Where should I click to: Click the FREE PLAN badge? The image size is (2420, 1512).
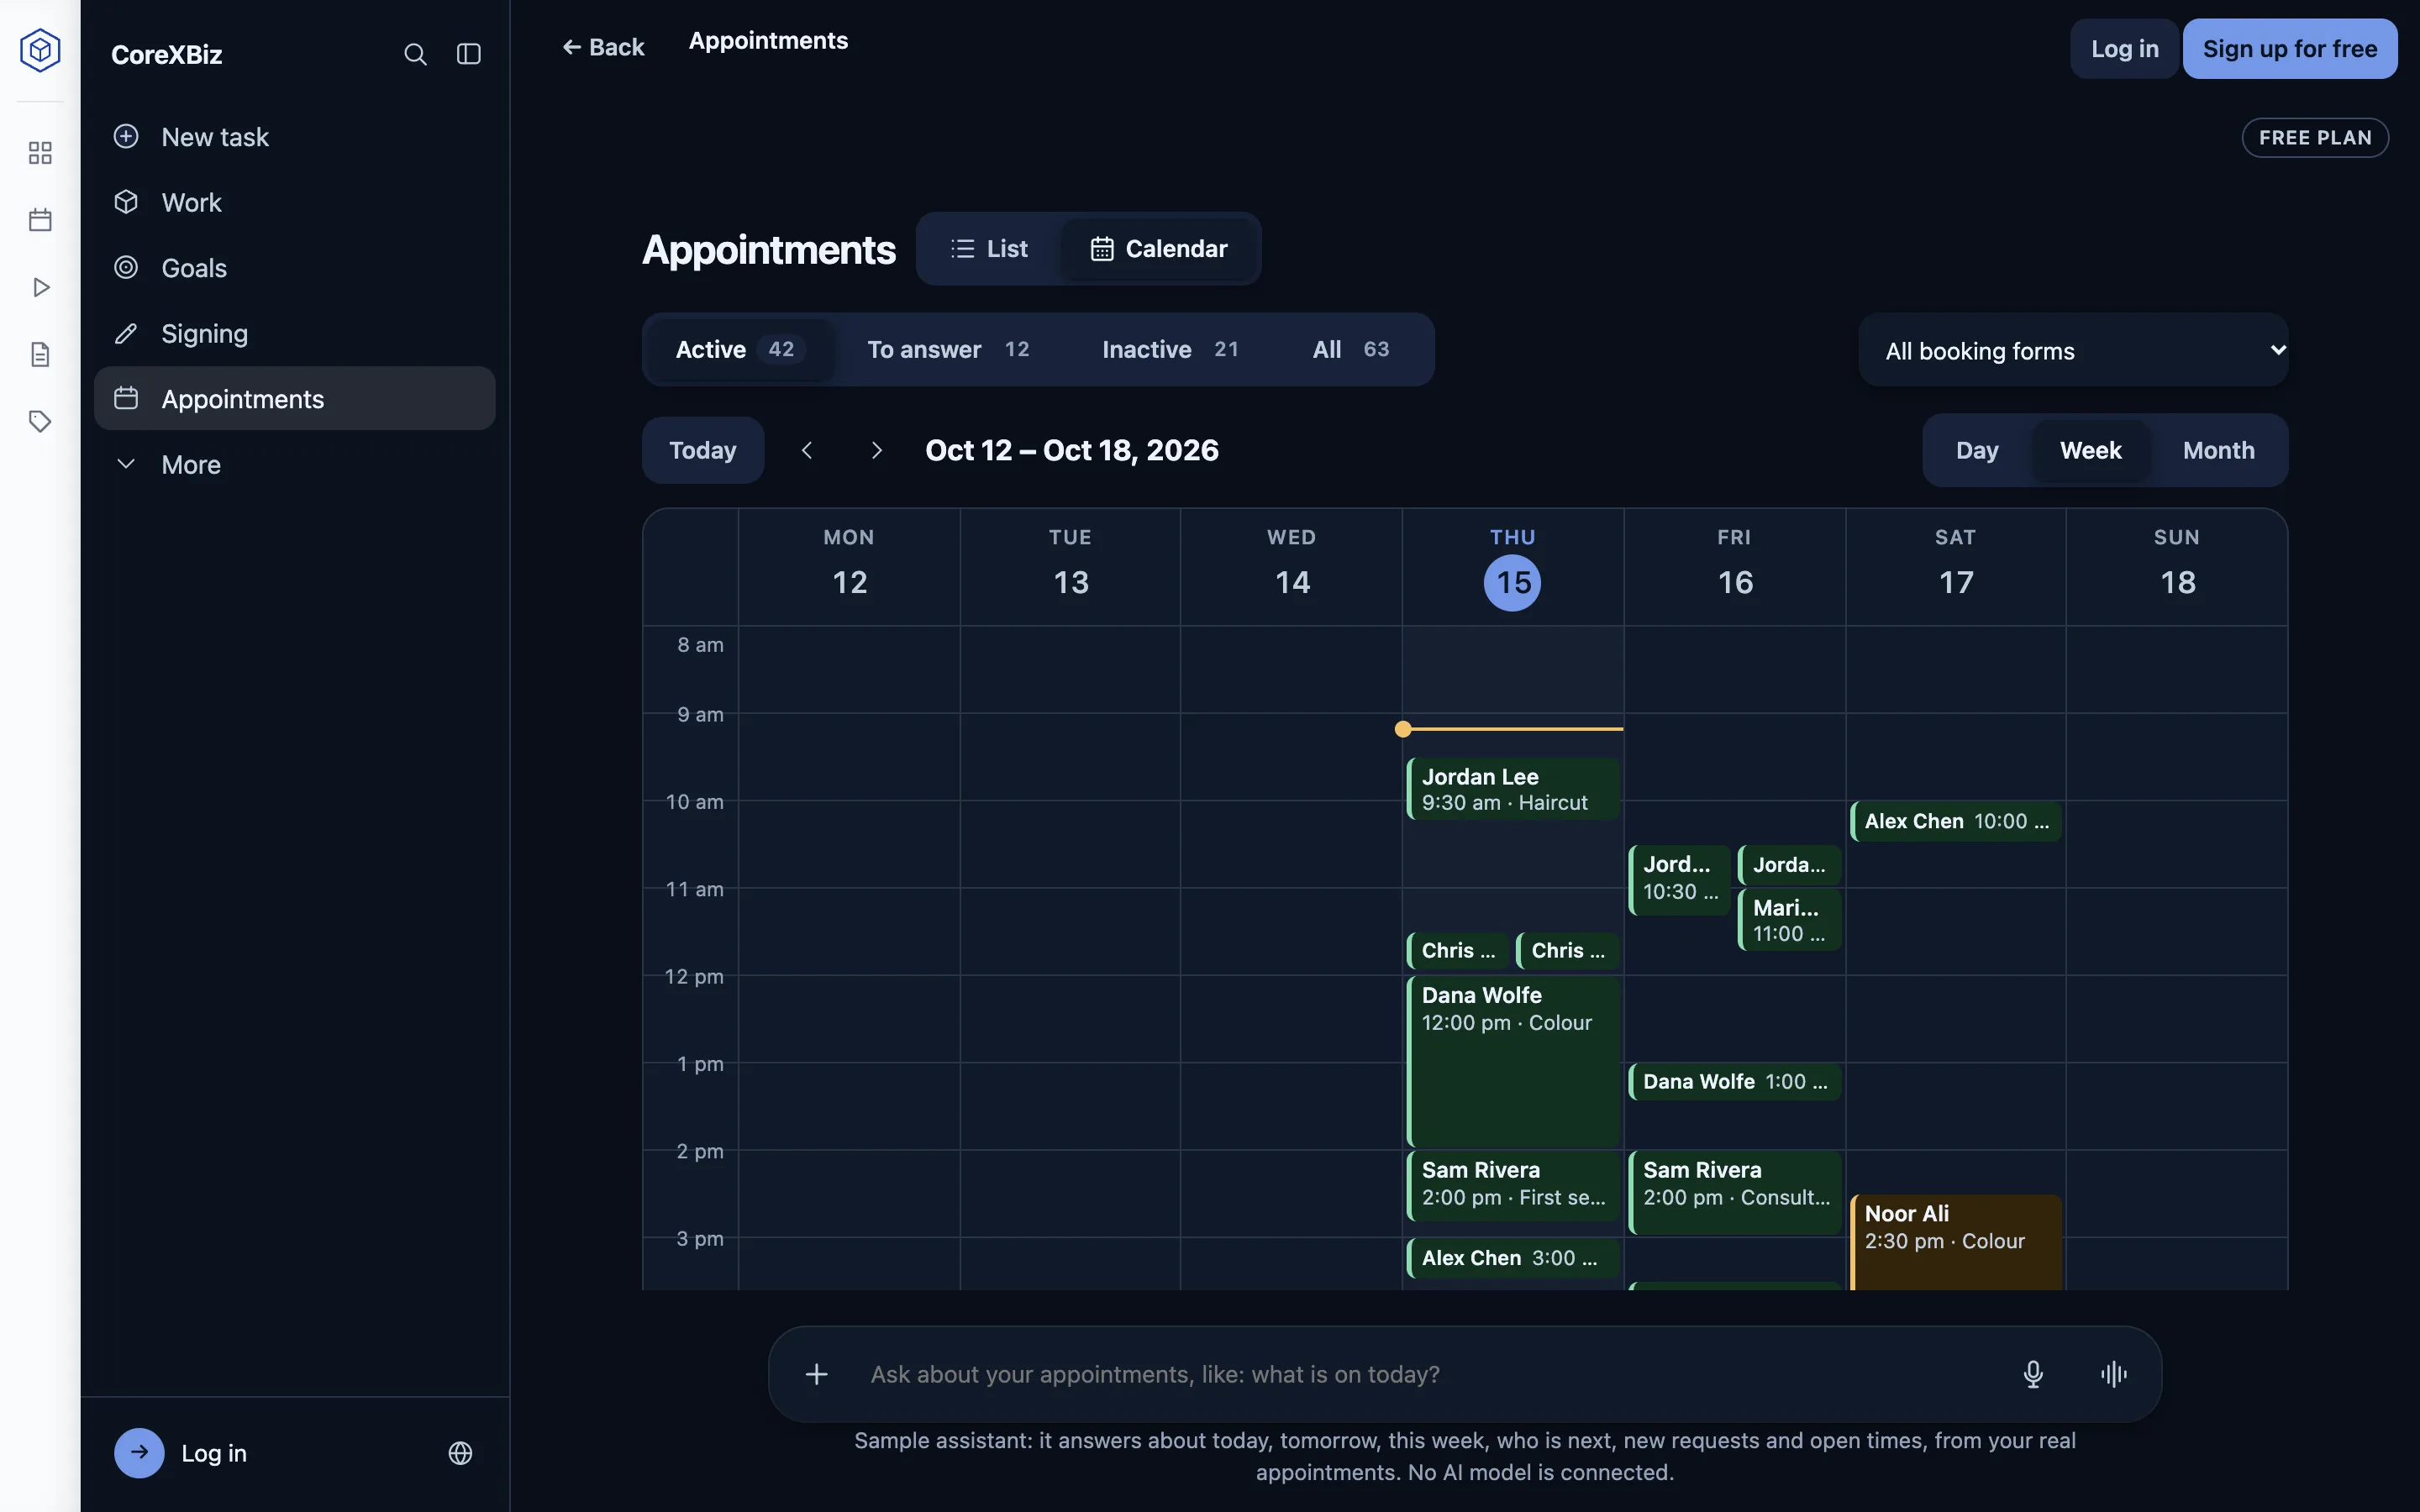(2315, 138)
